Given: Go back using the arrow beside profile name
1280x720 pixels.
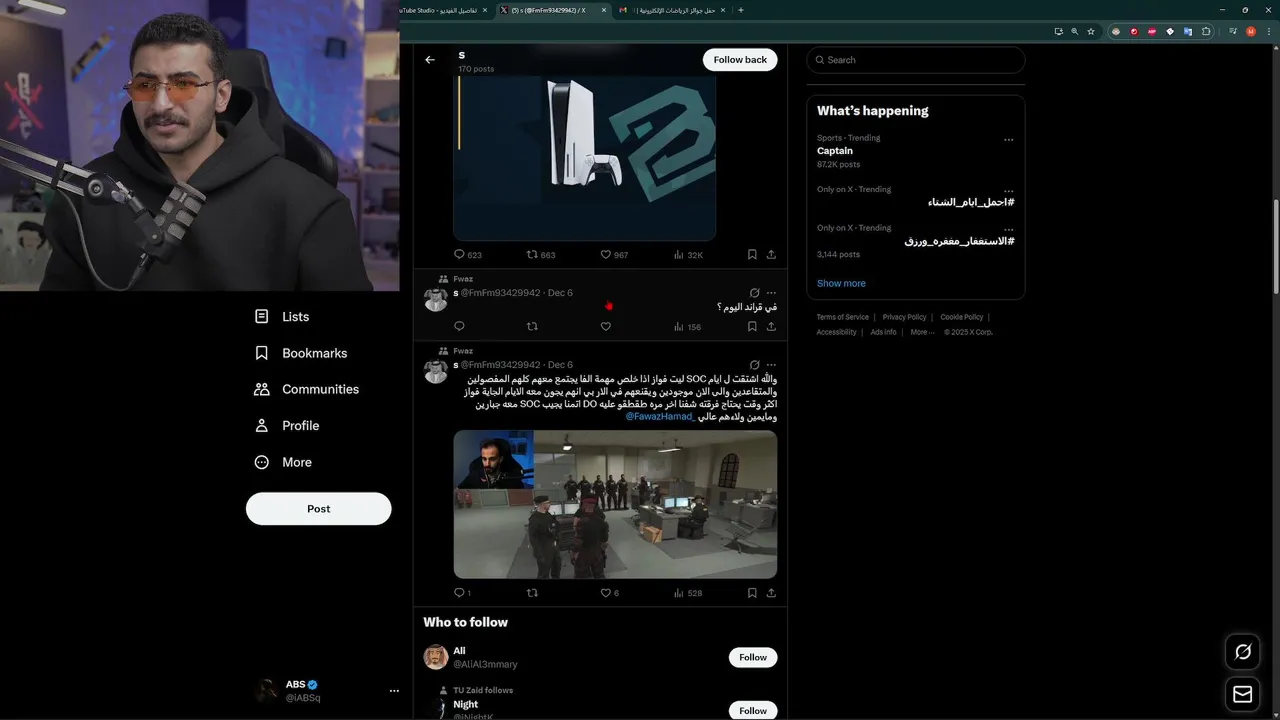Looking at the screenshot, I should (430, 60).
